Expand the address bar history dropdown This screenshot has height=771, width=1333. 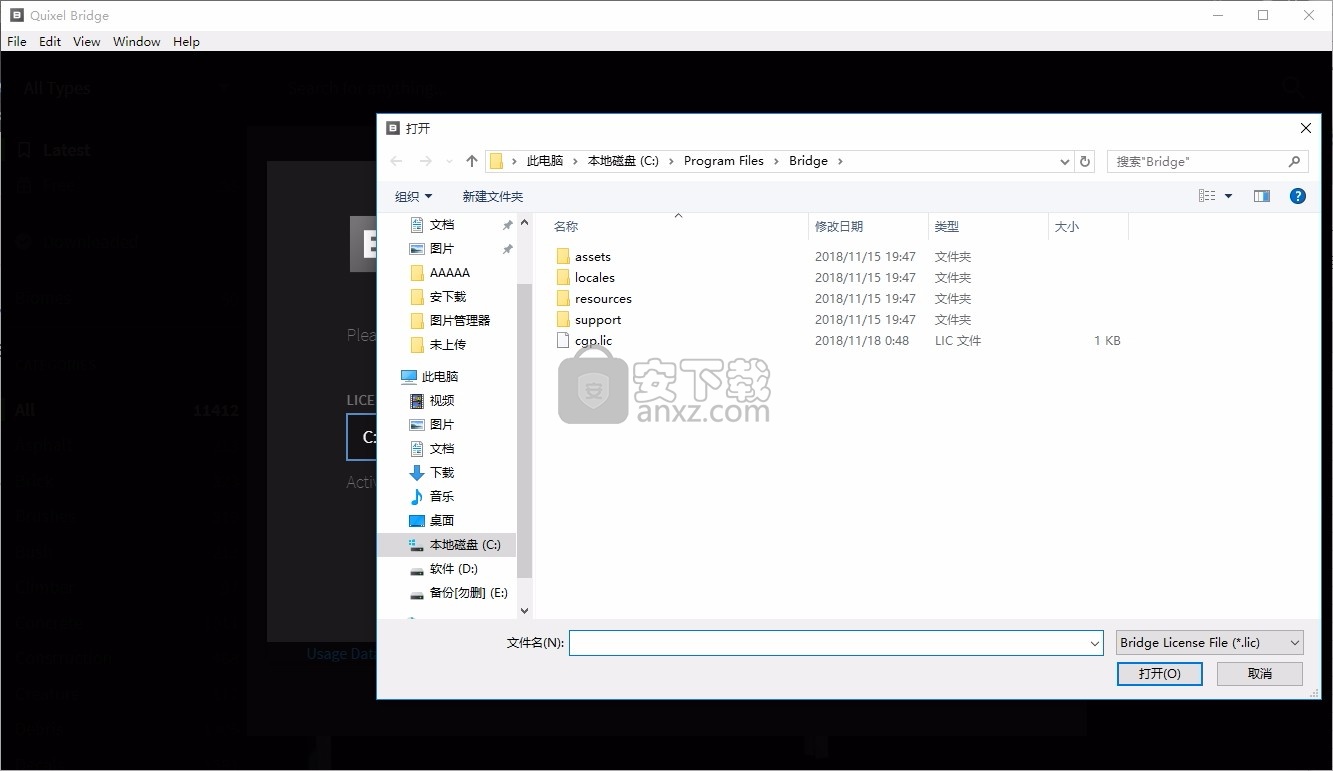point(1064,161)
